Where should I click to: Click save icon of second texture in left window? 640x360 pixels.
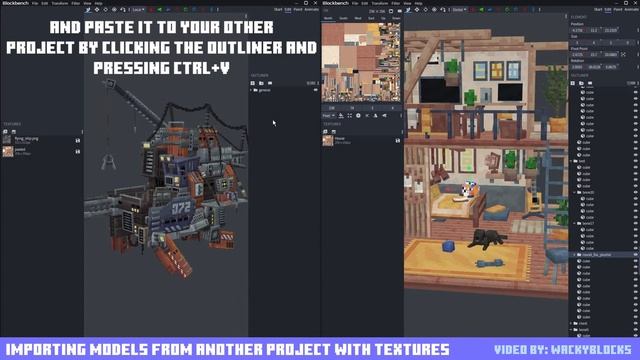click(78, 151)
